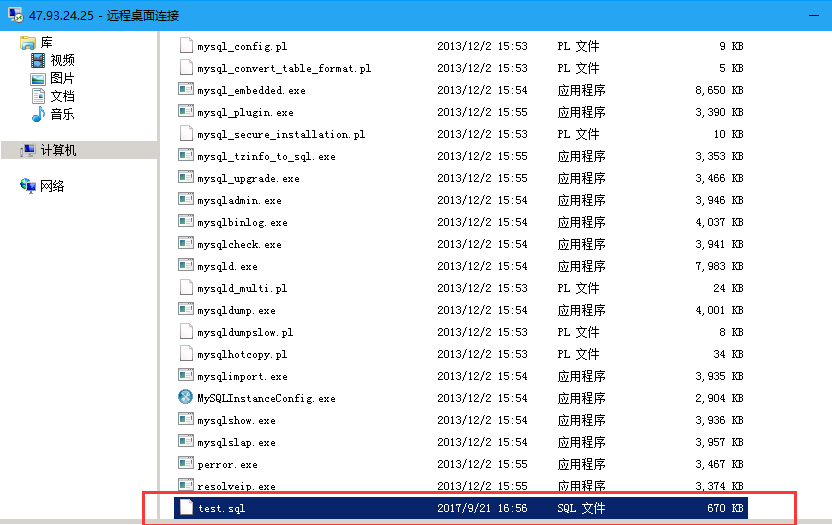Image resolution: width=832 pixels, height=525 pixels.
Task: Select mysql_upgrade.exe file entry
Action: (x=248, y=179)
